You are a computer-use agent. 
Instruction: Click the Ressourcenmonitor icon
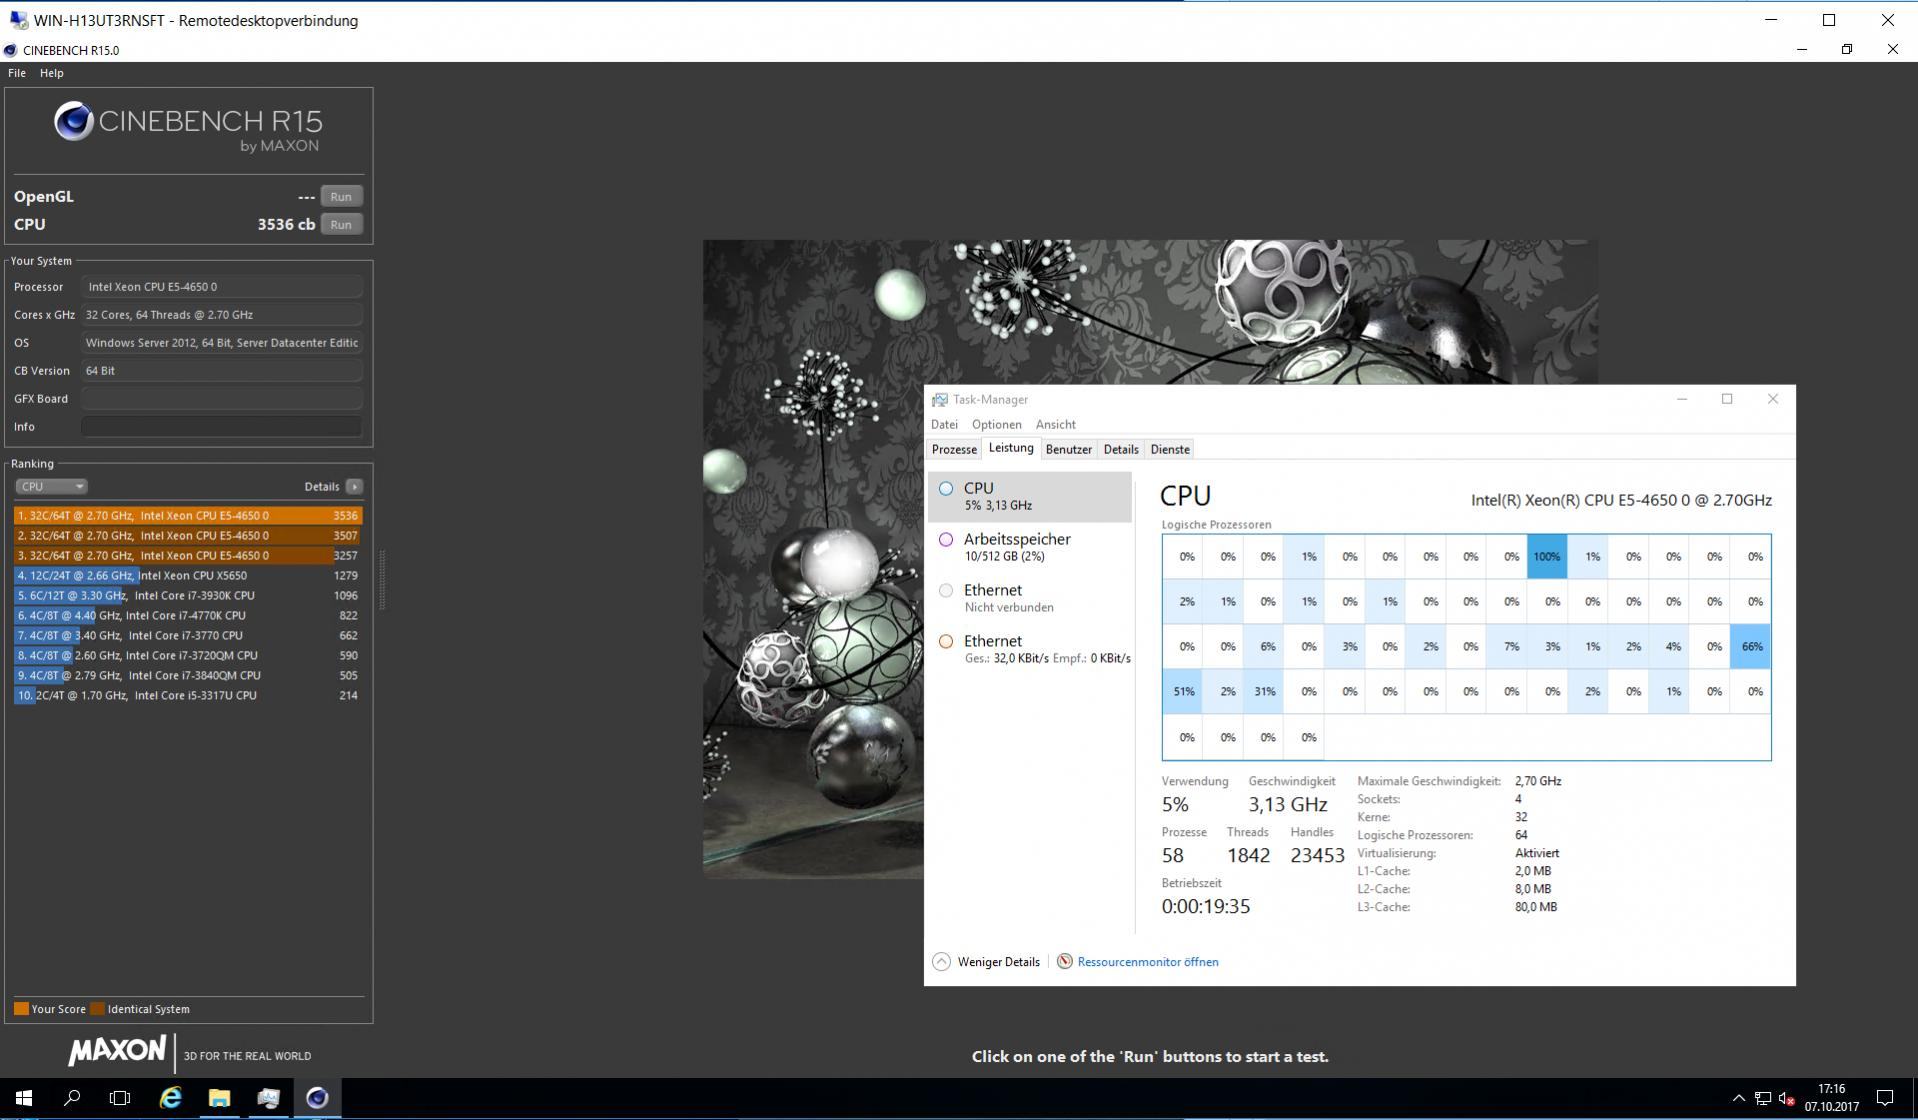pos(1065,962)
